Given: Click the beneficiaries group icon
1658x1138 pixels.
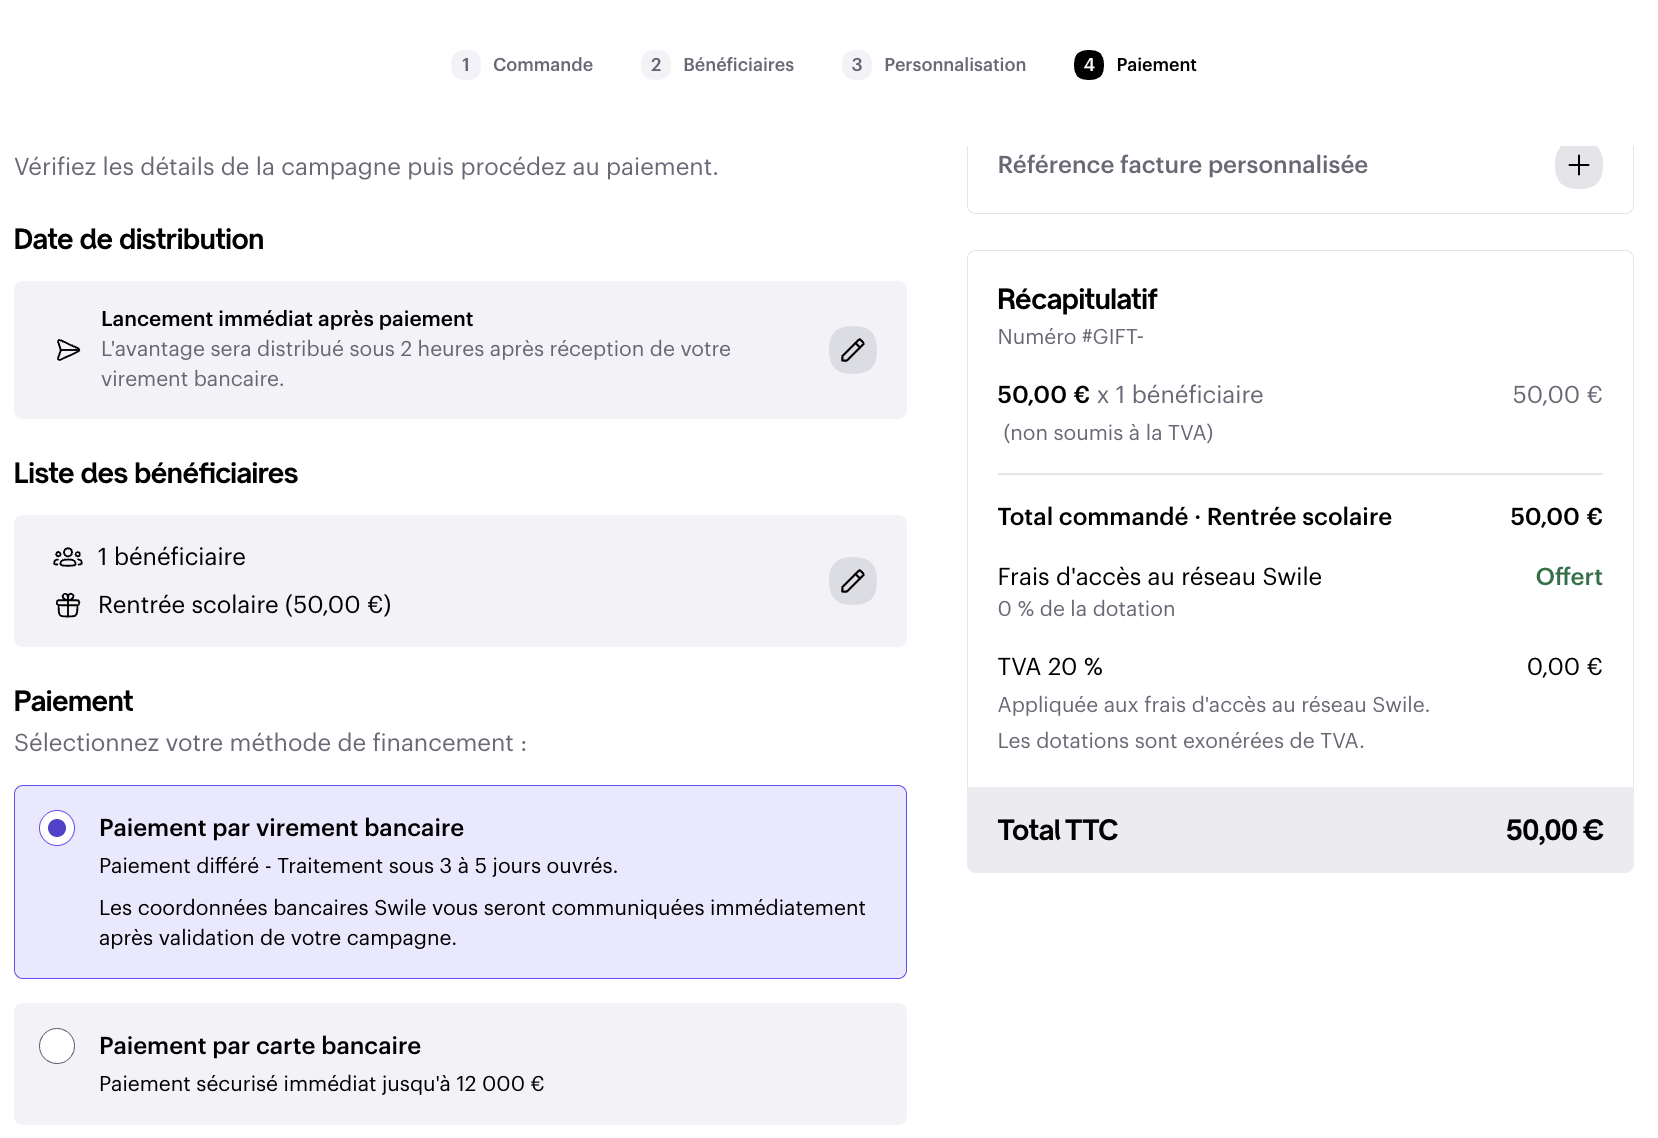Looking at the screenshot, I should coord(68,557).
